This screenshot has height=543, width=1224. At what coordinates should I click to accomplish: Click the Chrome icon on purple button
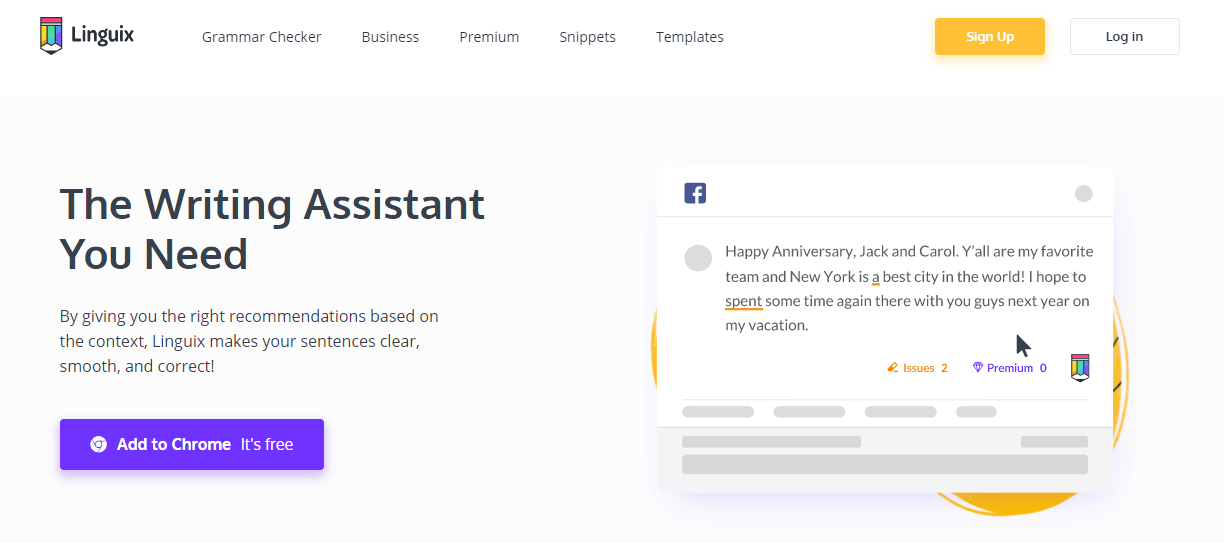98,444
